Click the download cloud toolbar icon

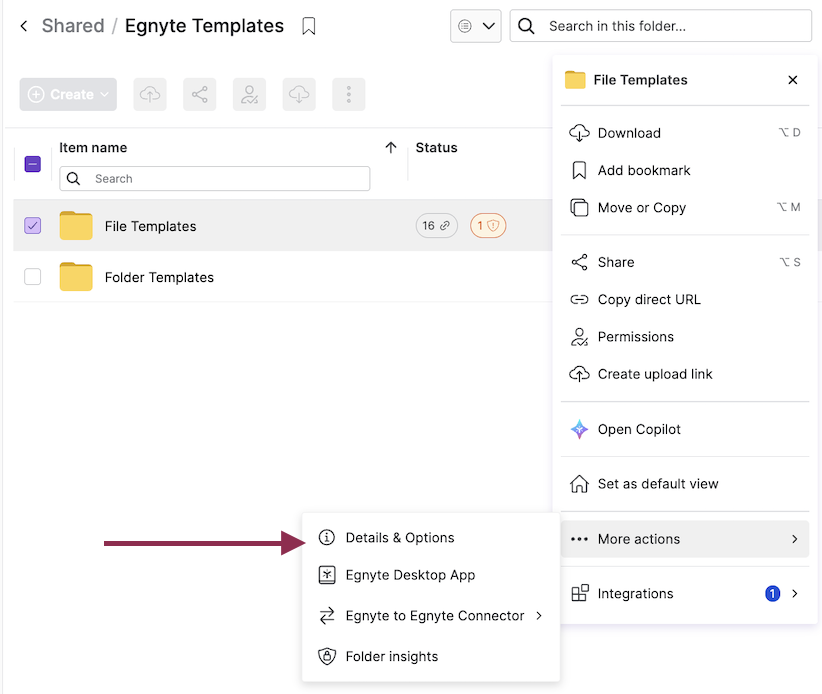299,94
